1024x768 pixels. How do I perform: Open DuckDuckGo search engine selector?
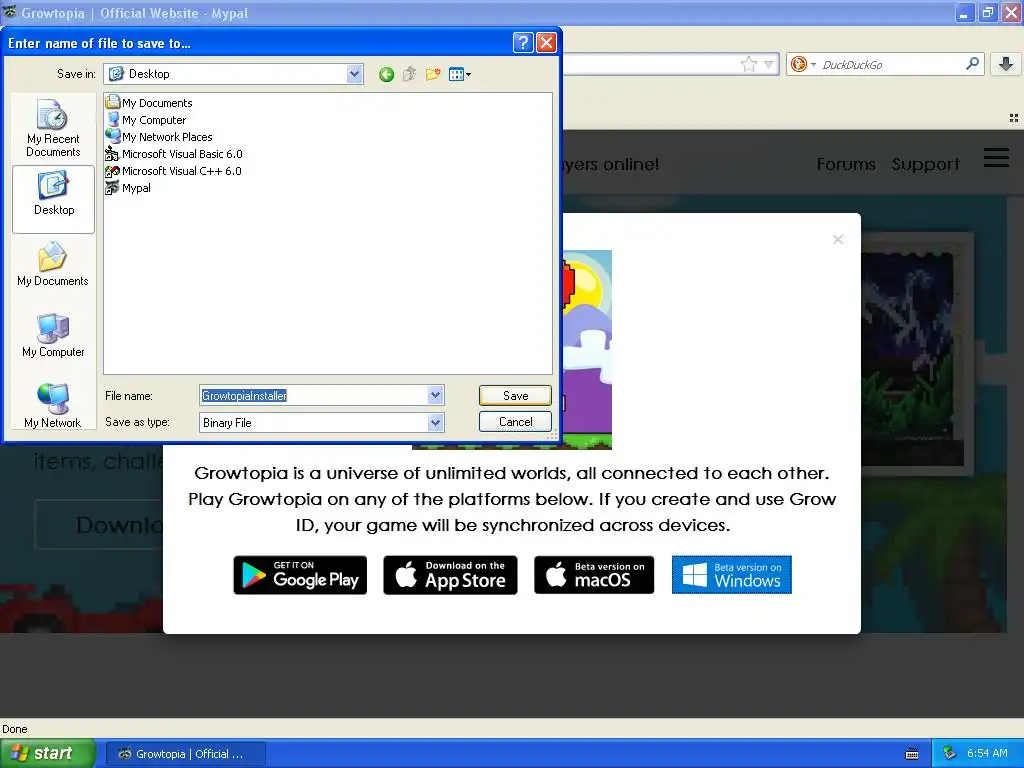(x=803, y=64)
